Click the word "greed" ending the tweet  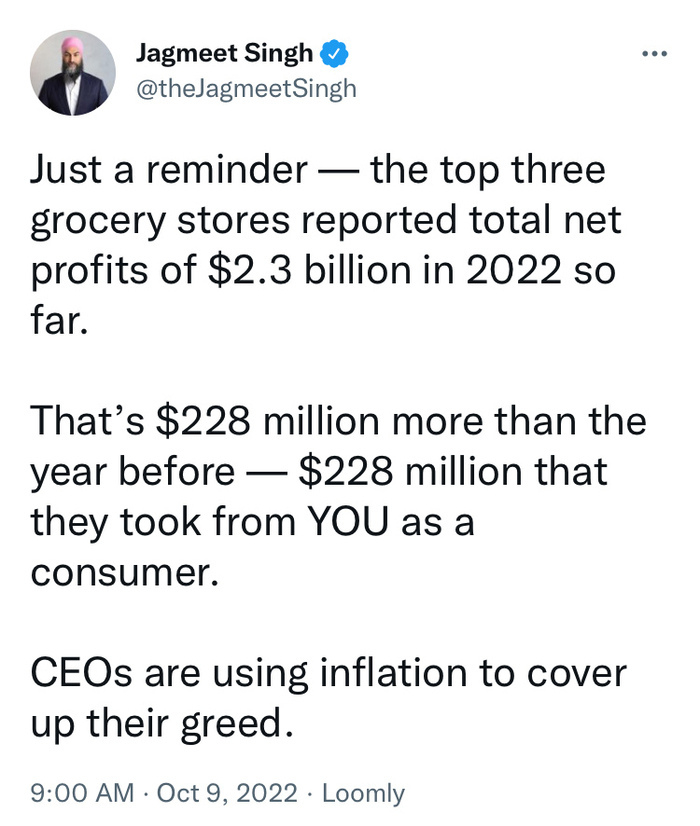(237, 722)
